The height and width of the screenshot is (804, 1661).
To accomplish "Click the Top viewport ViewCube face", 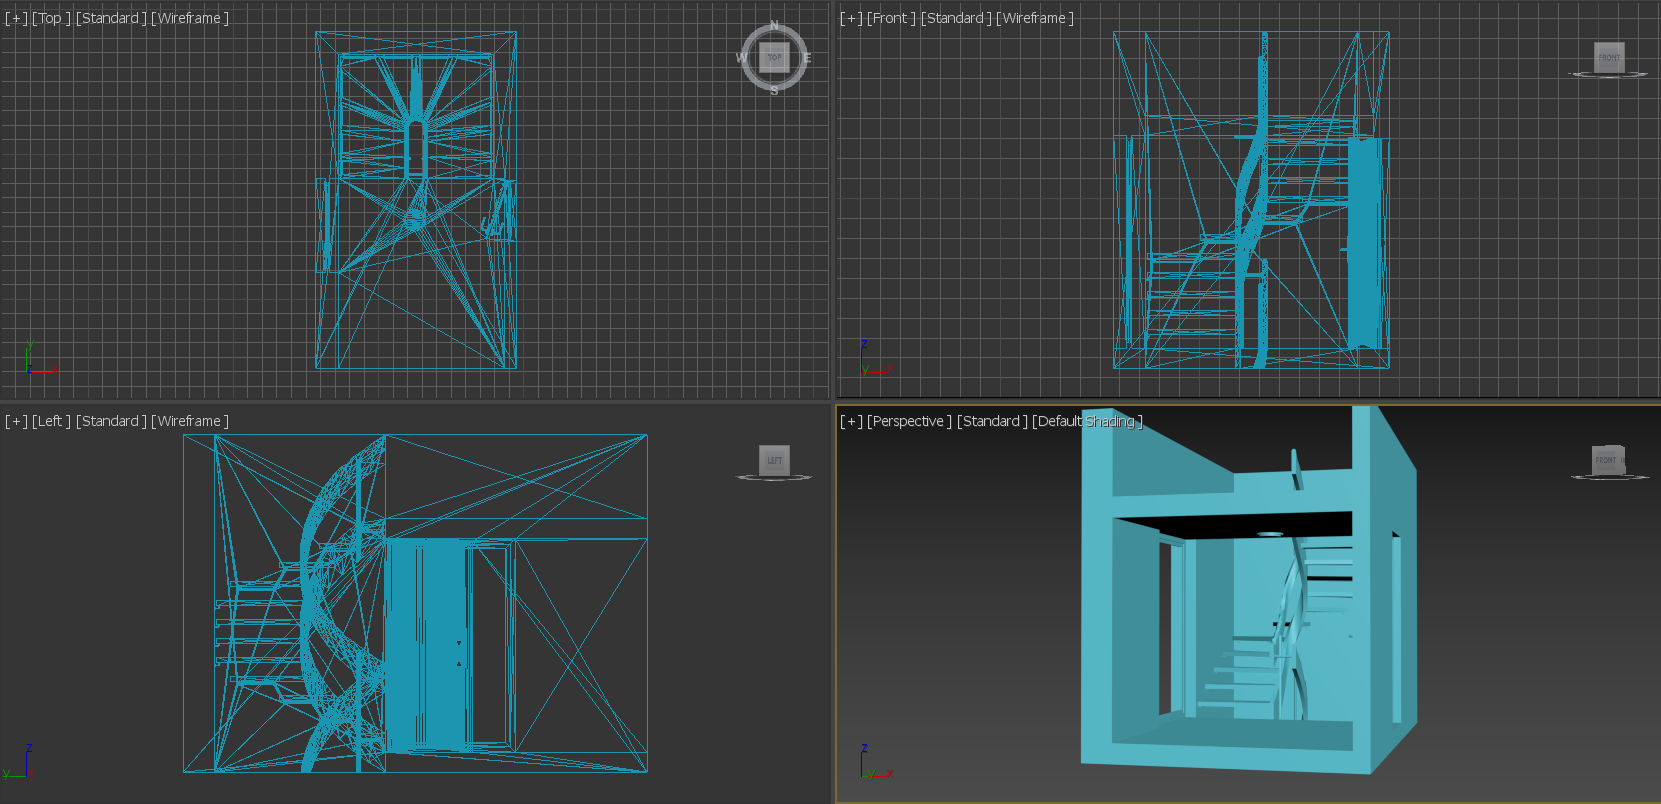I will [774, 57].
